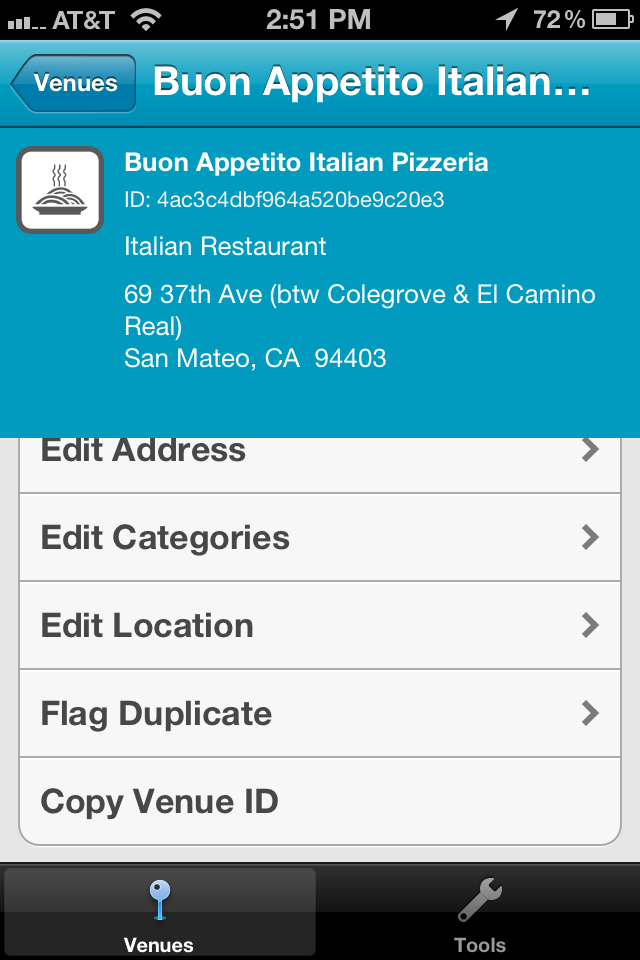Image resolution: width=640 pixels, height=960 pixels.
Task: Tap the 69 37th Ave address text
Action: [360, 310]
